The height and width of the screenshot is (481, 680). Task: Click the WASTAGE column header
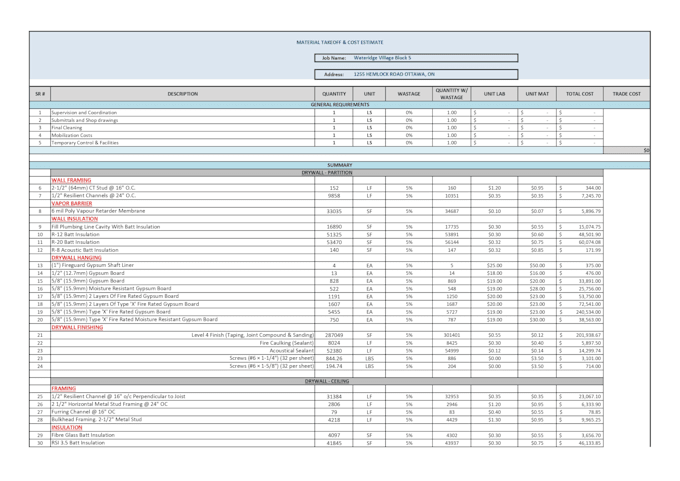point(409,94)
